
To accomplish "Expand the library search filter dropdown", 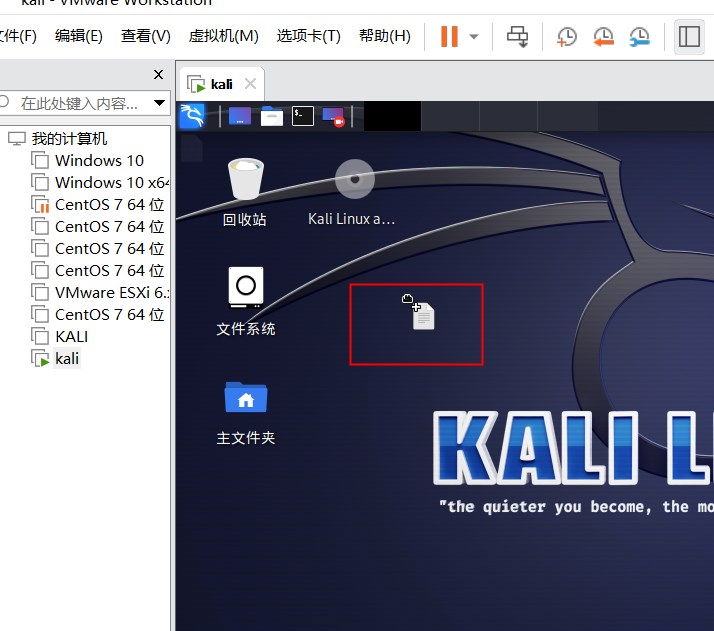I will coord(159,103).
